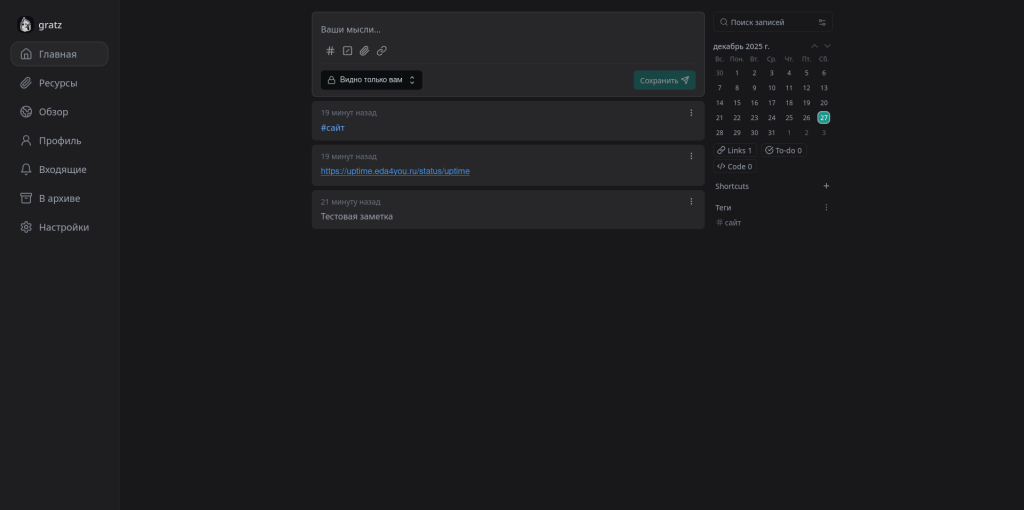Screen dimensions: 1024x510
Task: Go to the previous calendar month
Action: click(814, 46)
